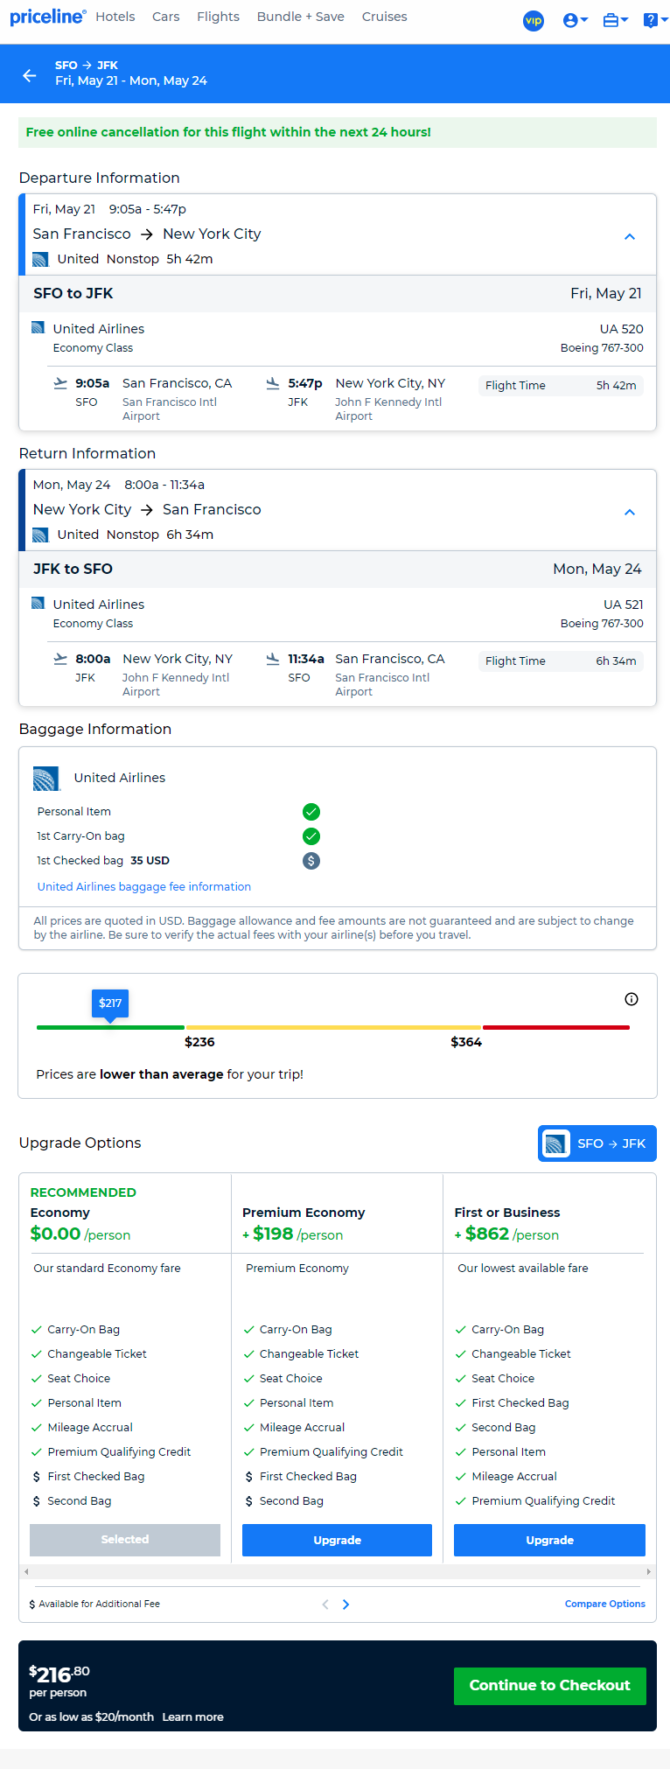The width and height of the screenshot is (670, 1769).
Task: Click the $217 price marker on scale
Action: pyautogui.click(x=110, y=1003)
